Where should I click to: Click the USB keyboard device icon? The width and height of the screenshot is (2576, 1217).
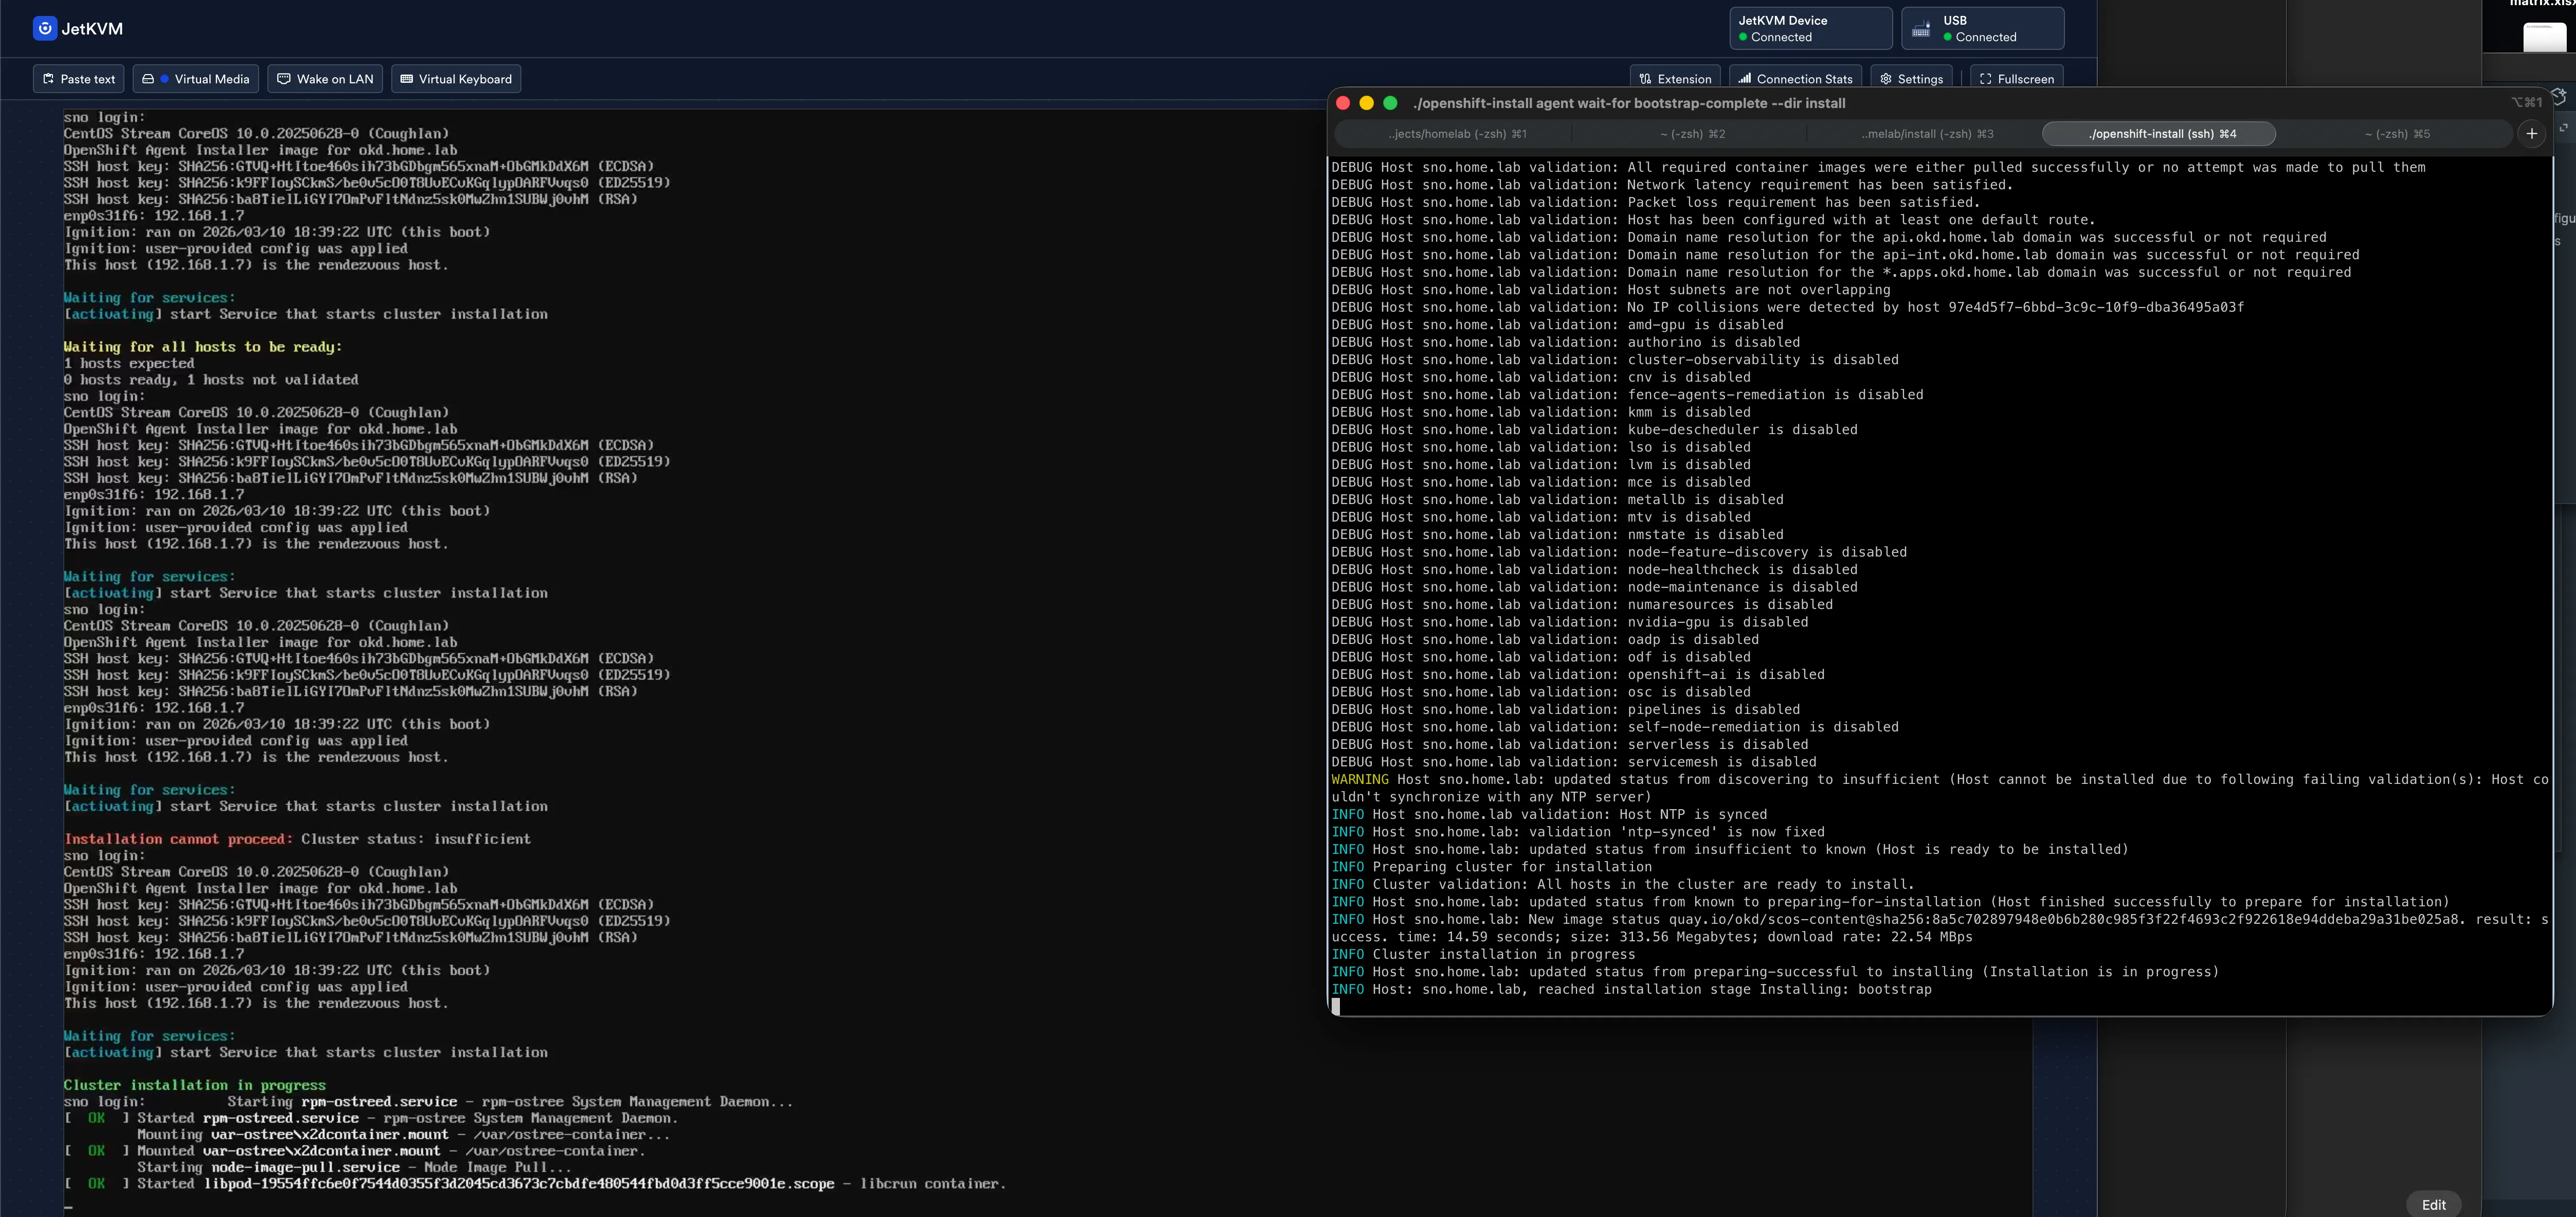(1921, 29)
